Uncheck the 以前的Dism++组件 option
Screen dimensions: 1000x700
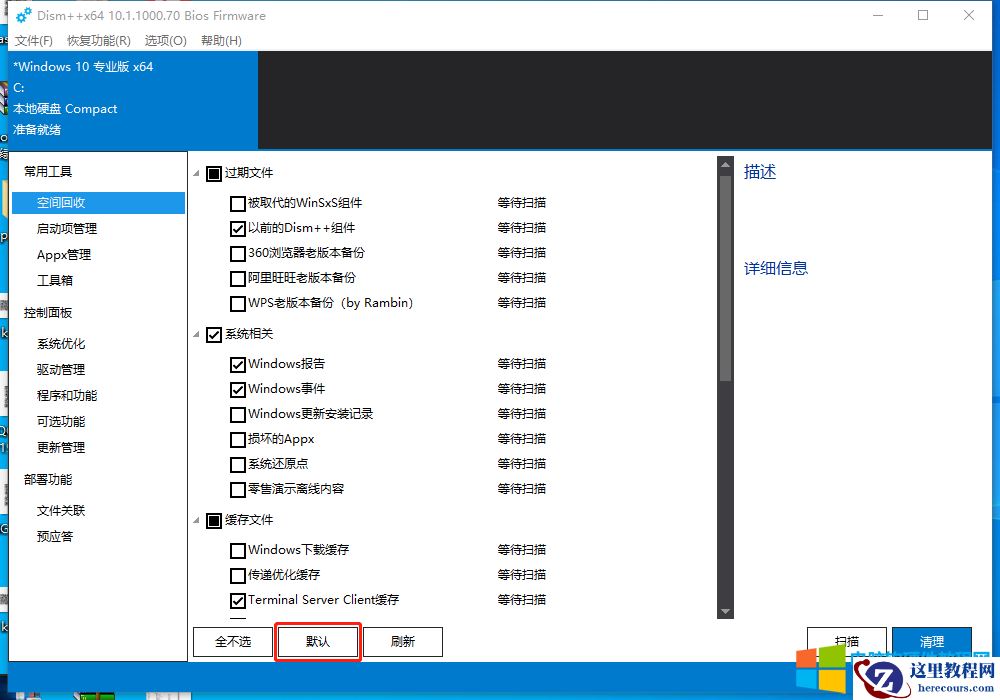(237, 228)
